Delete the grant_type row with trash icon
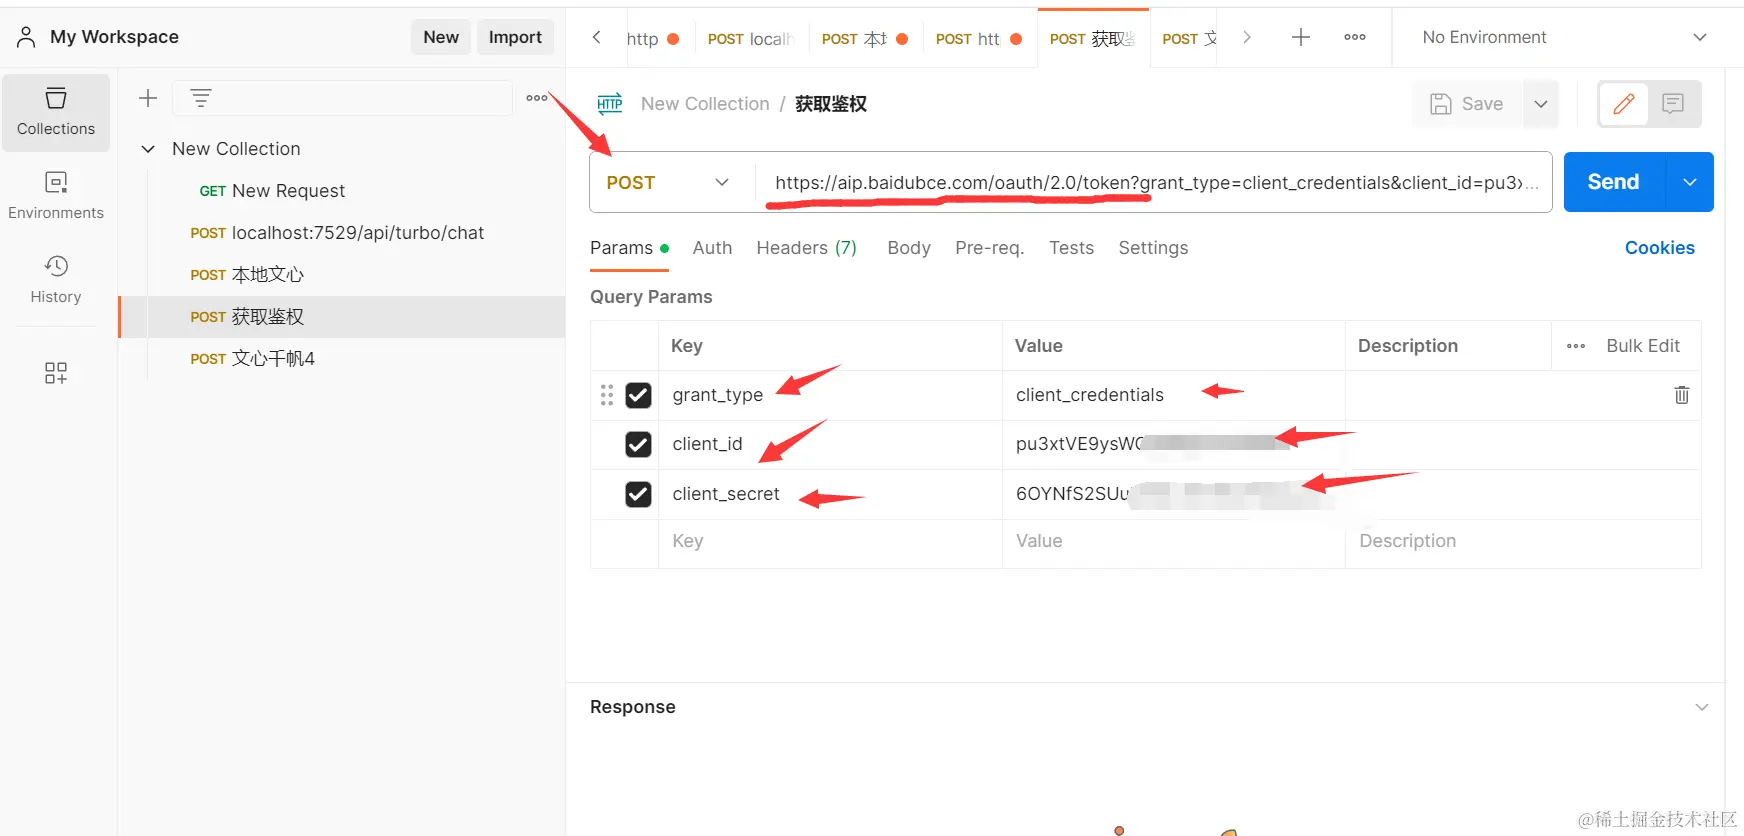Viewport: 1744px width, 836px height. point(1682,395)
